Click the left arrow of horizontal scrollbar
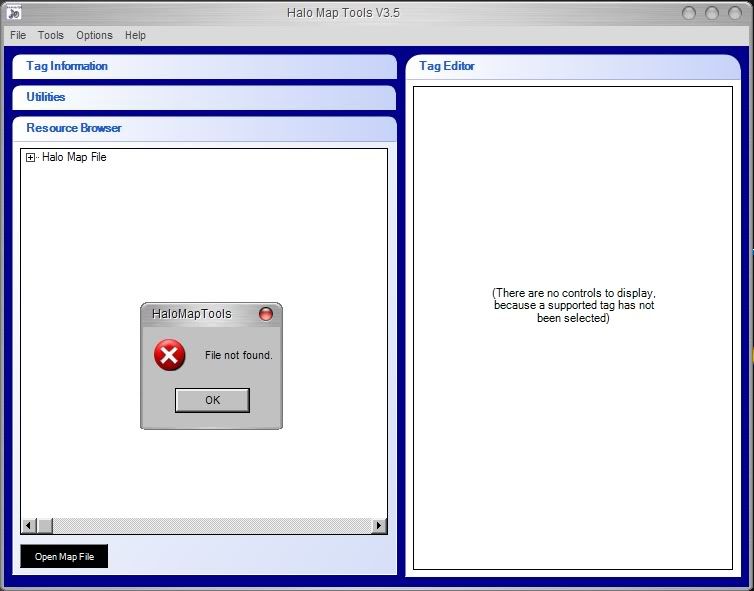754x591 pixels. 28,526
